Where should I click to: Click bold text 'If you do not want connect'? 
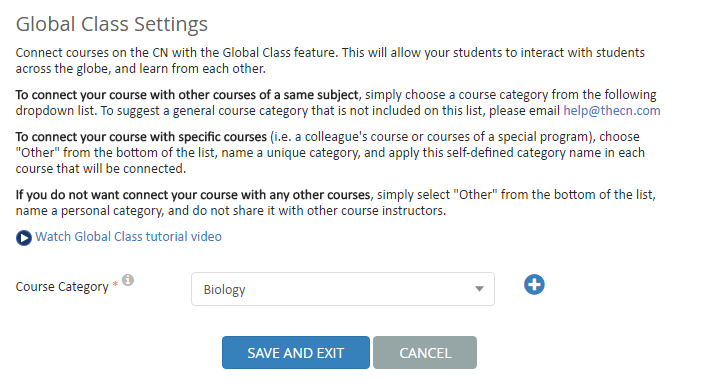pos(193,195)
